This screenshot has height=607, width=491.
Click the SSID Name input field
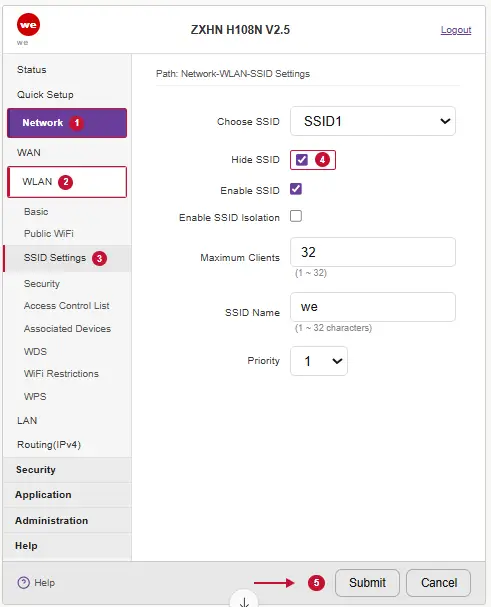click(x=373, y=307)
